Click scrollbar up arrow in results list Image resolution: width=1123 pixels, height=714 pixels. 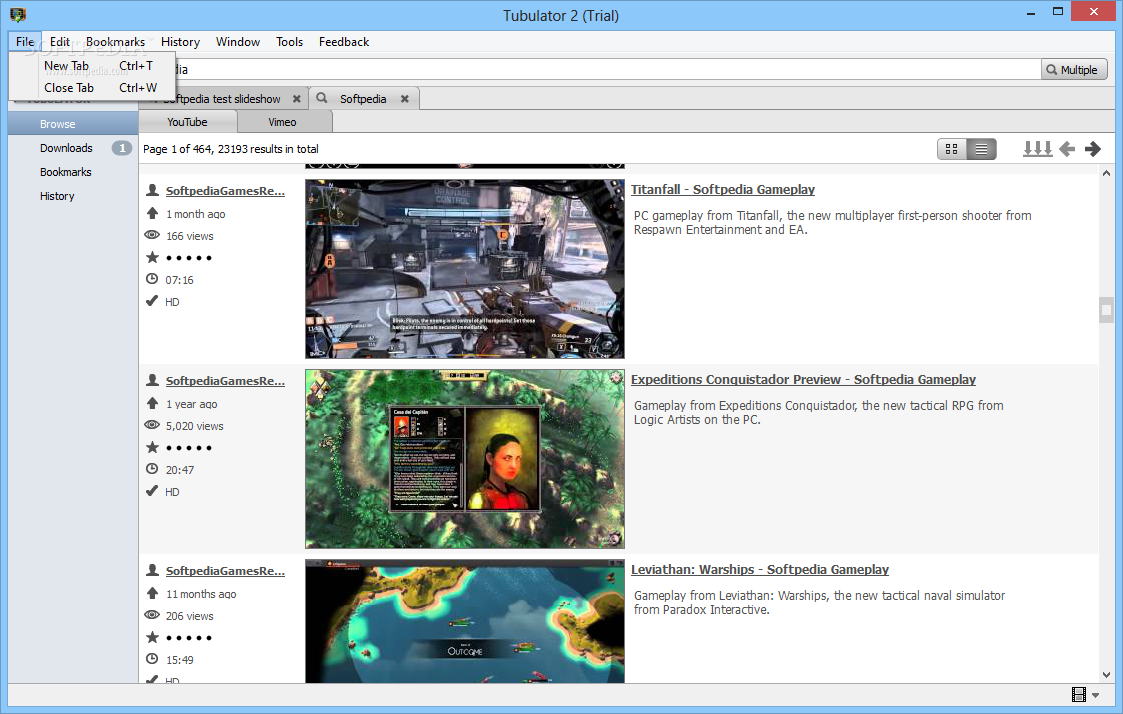point(1107,173)
